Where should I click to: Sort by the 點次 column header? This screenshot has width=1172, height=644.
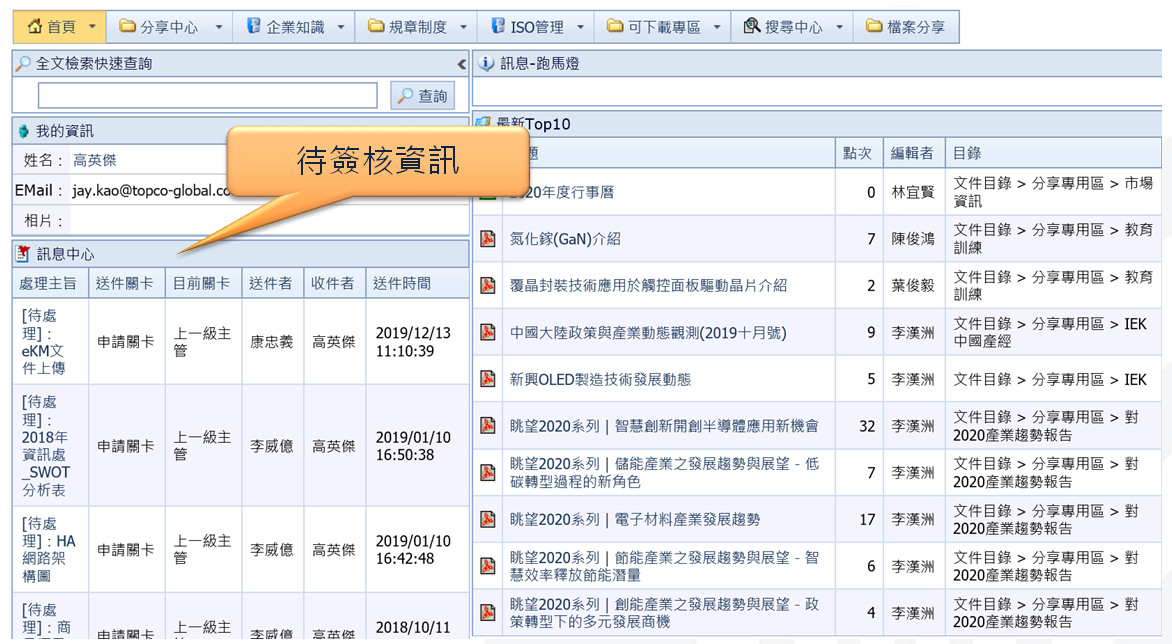point(857,153)
